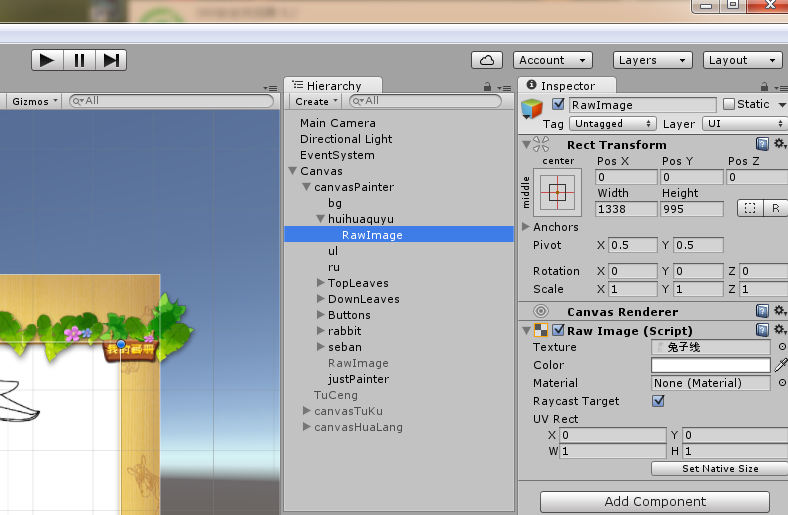
Task: Switch to the Inspector tab
Action: coord(566,85)
